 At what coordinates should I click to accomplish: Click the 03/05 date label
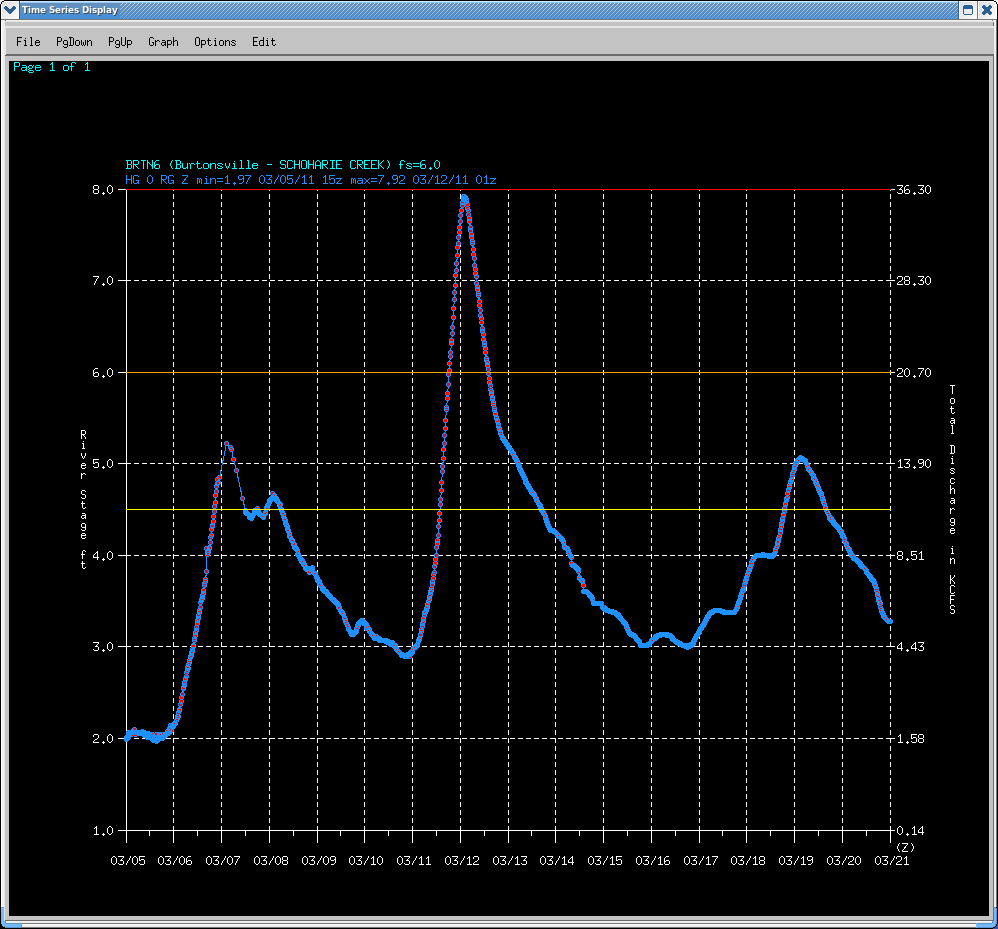128,861
